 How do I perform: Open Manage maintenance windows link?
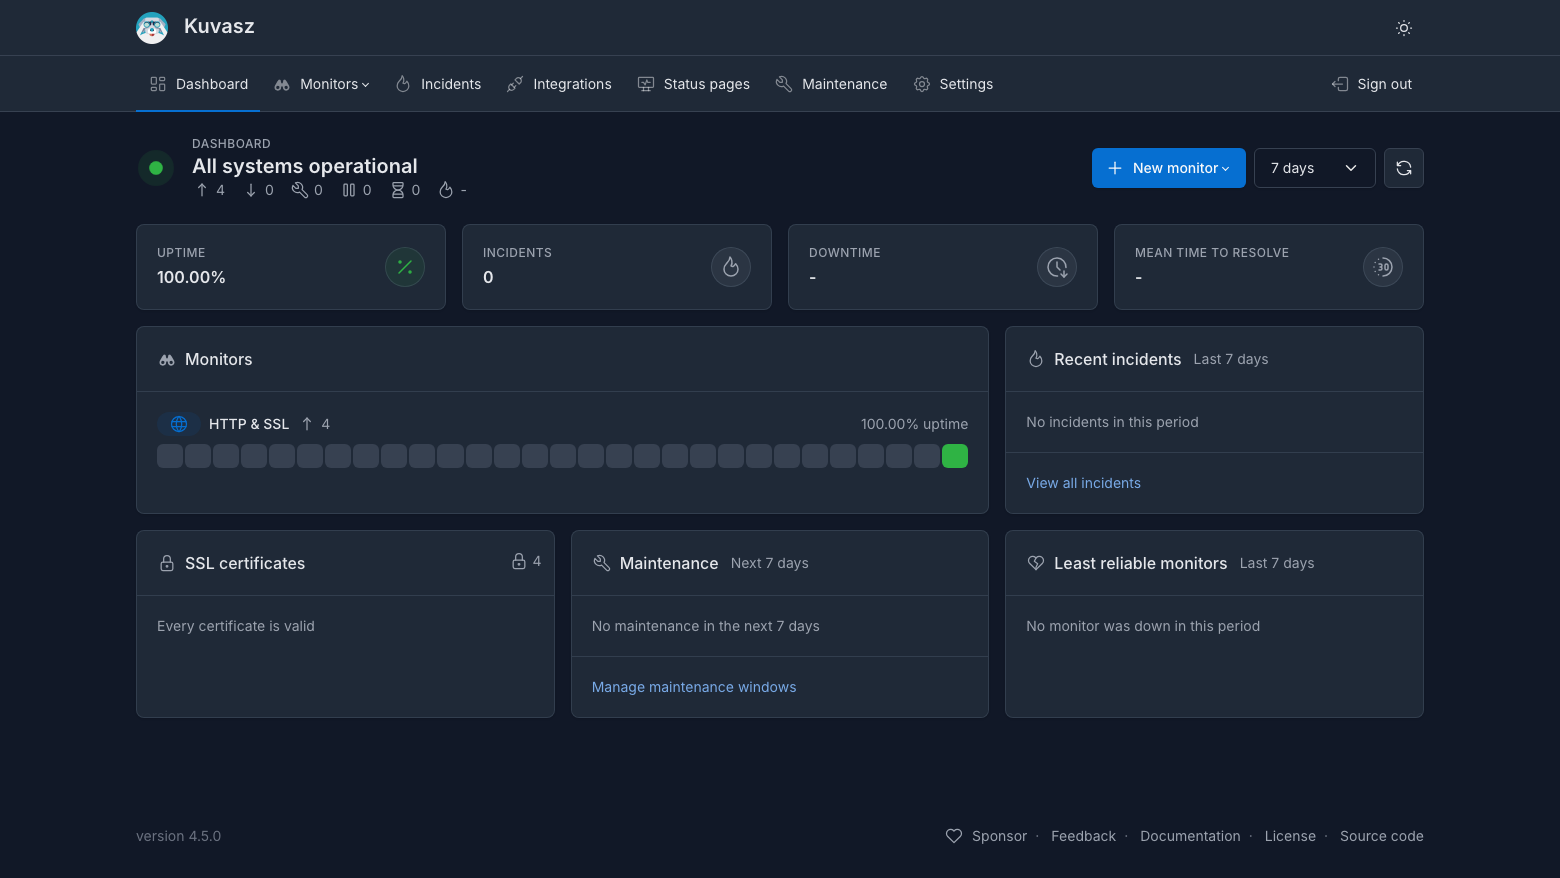694,687
